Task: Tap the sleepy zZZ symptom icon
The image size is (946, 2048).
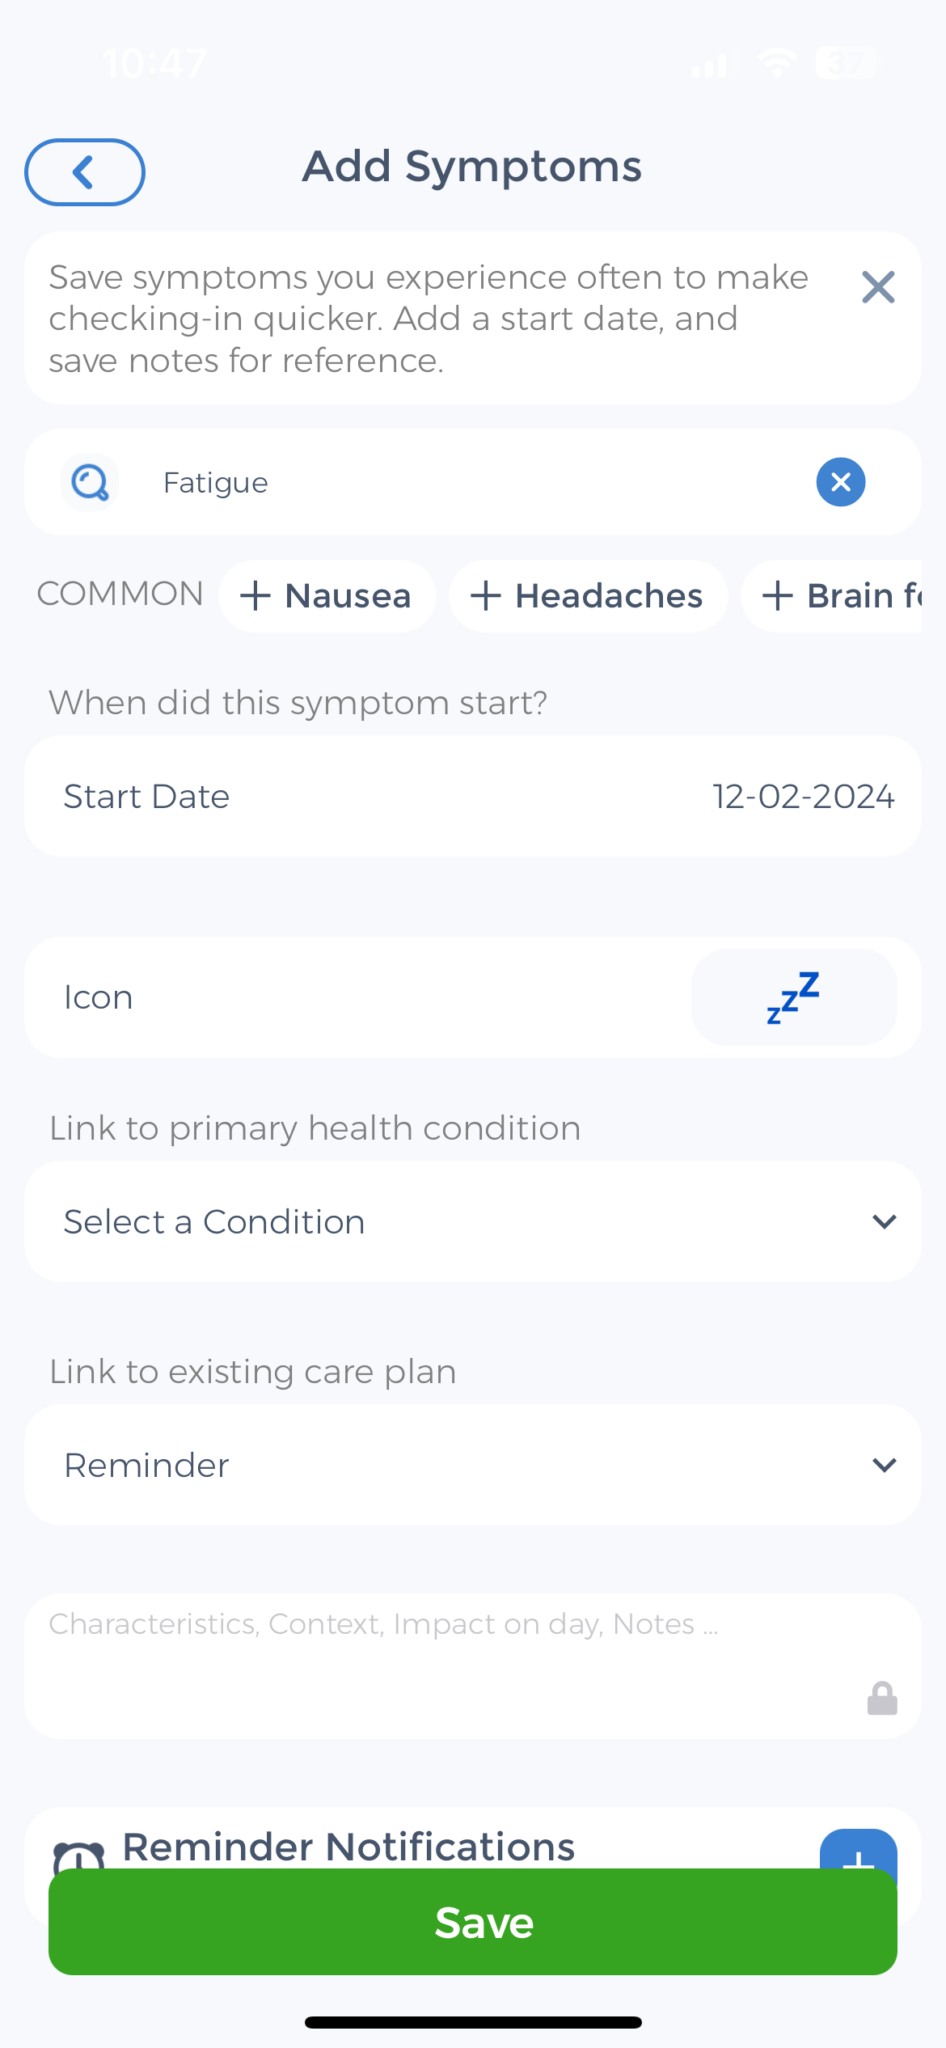Action: coord(793,997)
